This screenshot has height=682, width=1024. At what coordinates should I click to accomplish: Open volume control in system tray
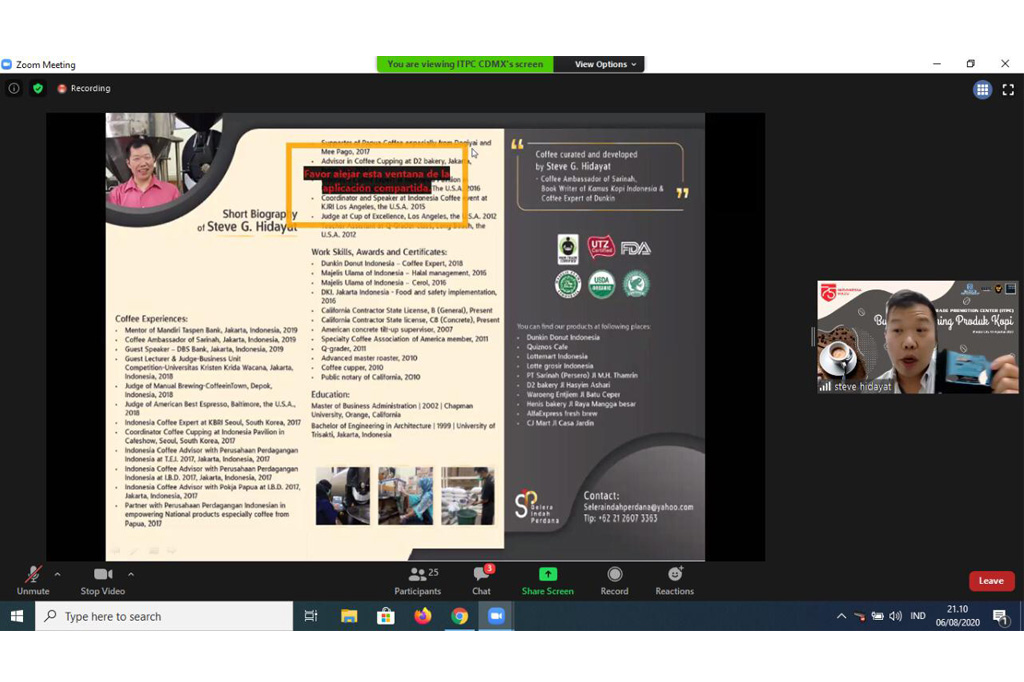coord(896,616)
